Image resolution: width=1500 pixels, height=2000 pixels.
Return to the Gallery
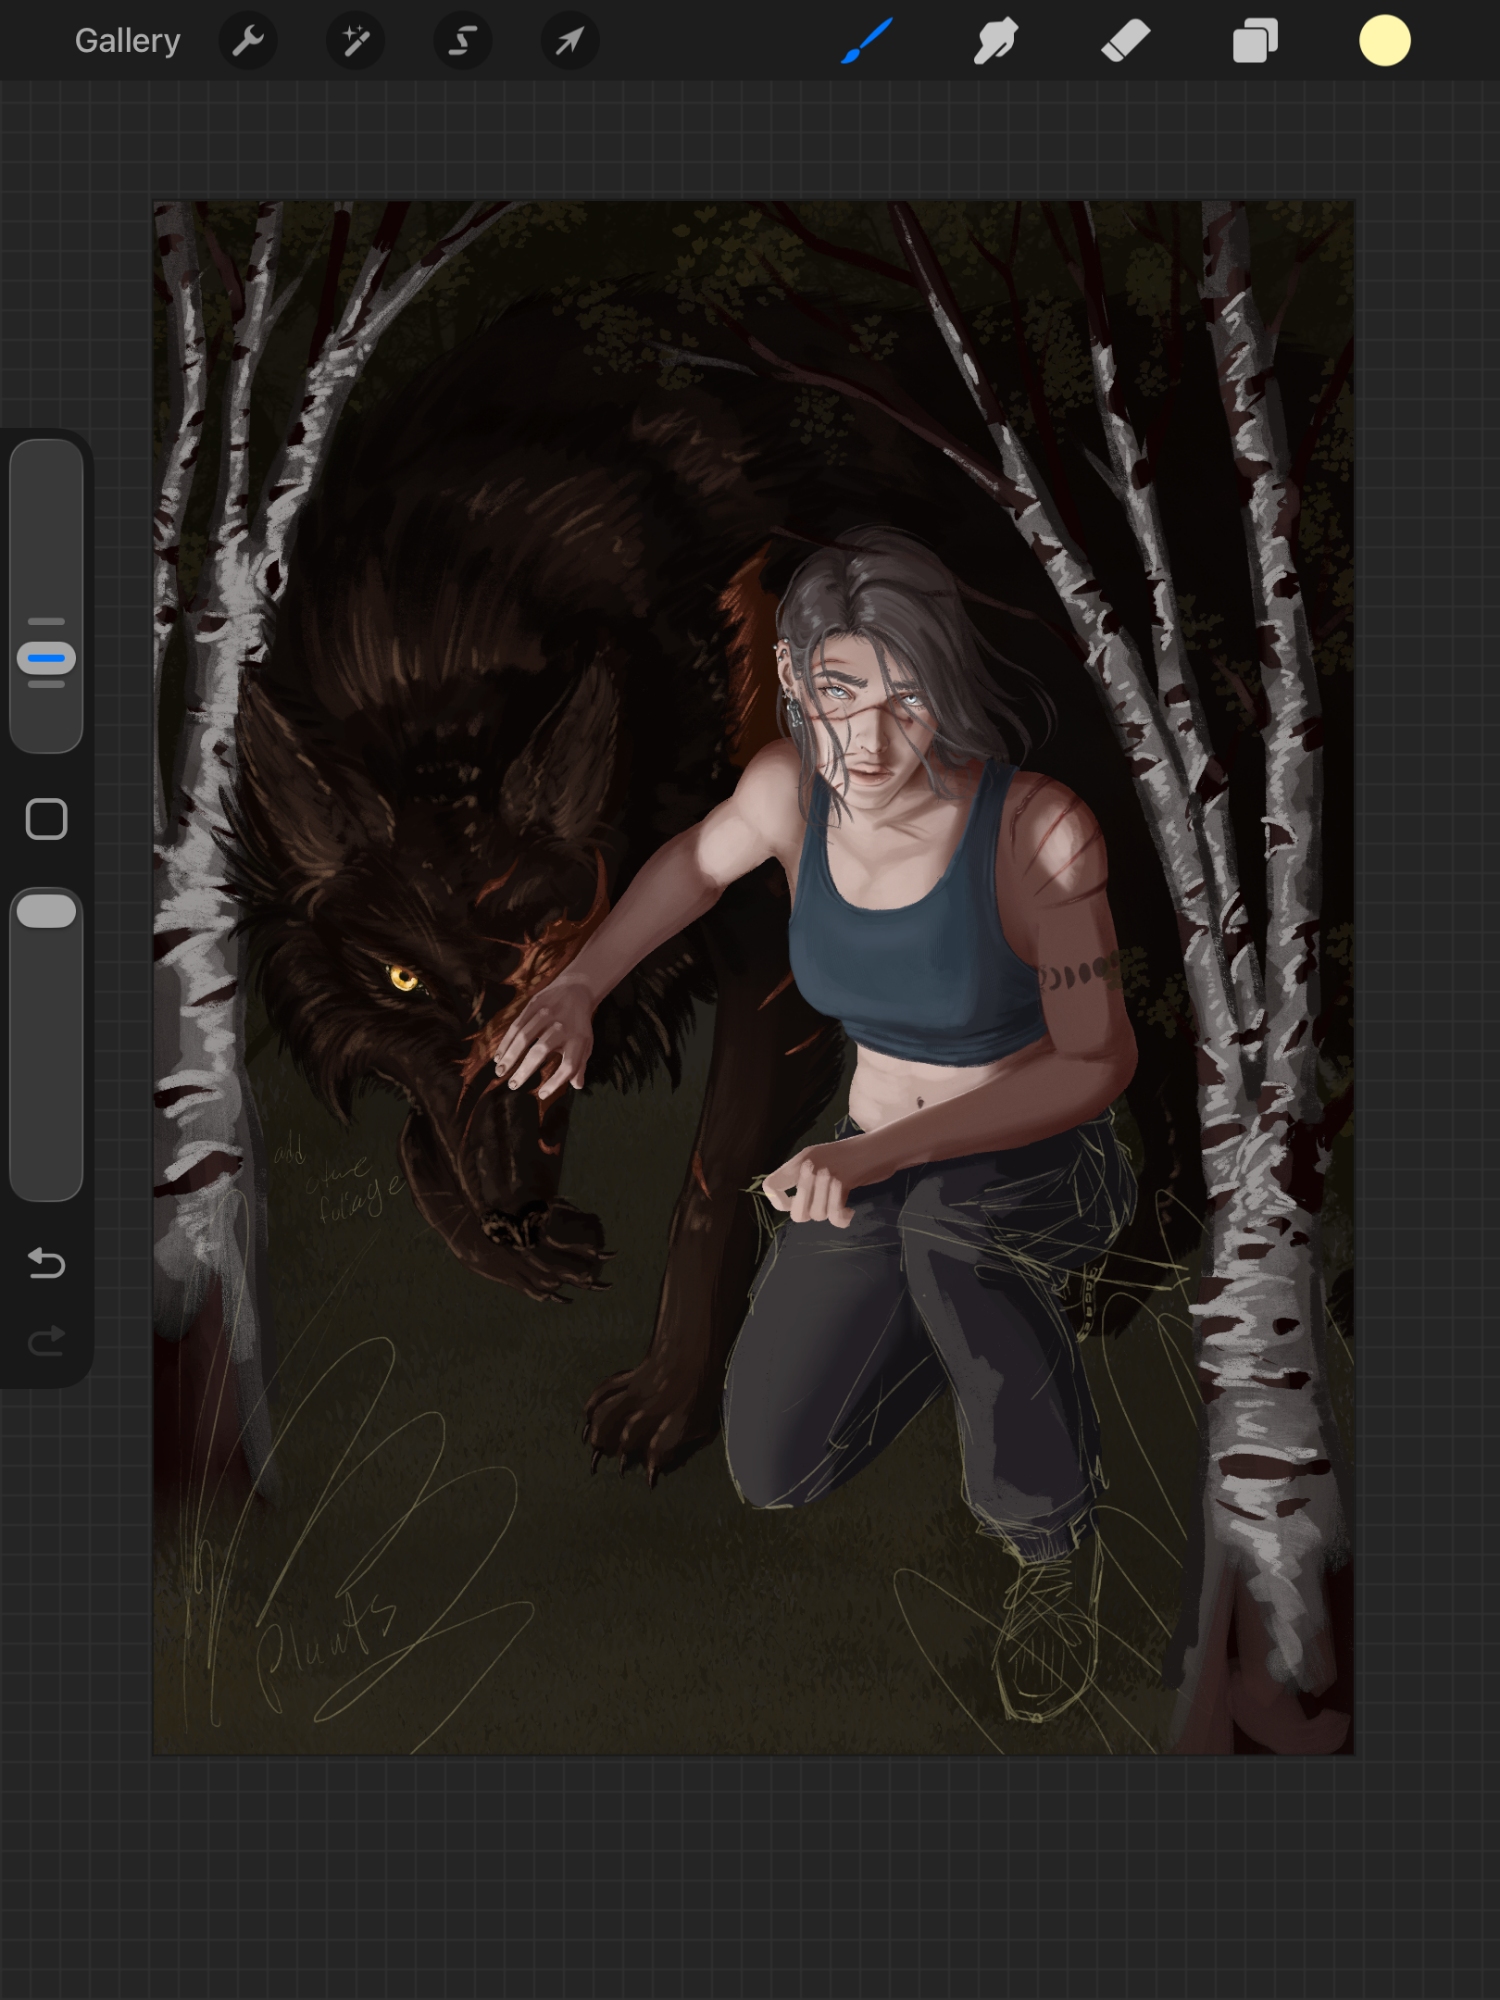pyautogui.click(x=127, y=41)
